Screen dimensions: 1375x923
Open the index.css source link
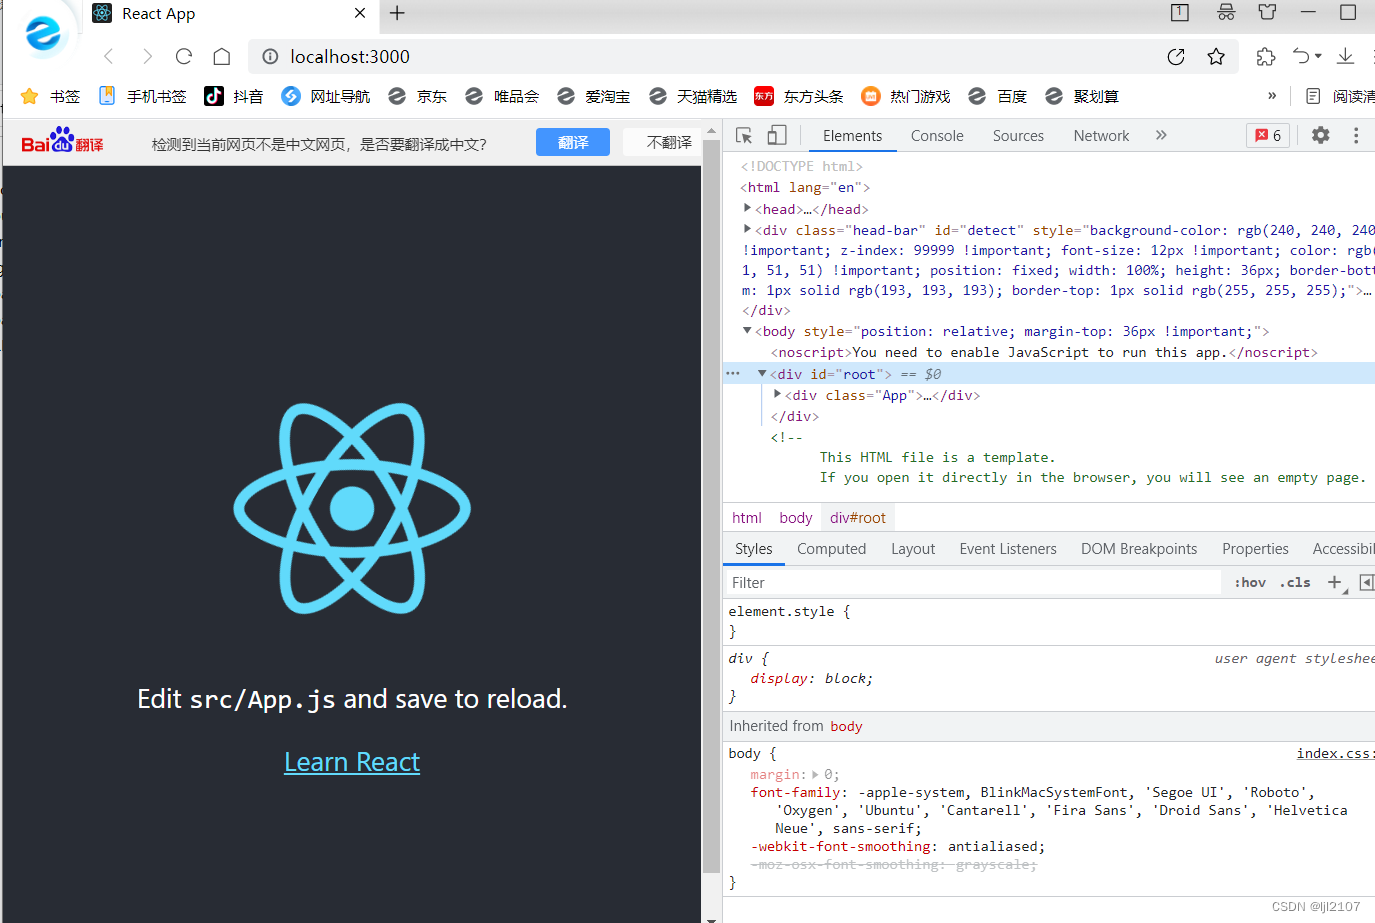tap(1335, 753)
